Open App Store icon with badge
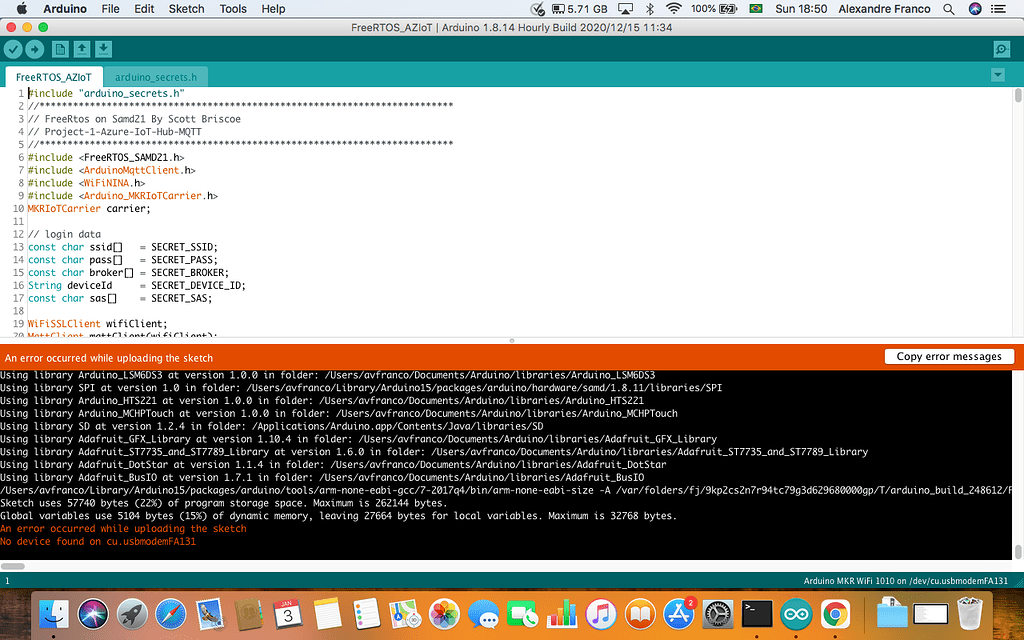The height and width of the screenshot is (640, 1024). tap(679, 614)
